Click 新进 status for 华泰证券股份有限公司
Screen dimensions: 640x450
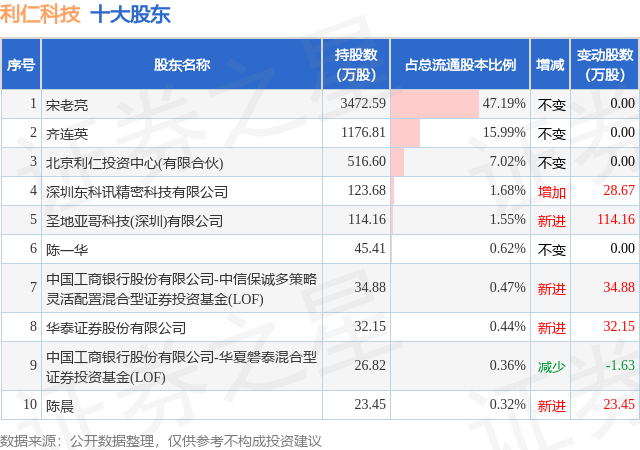point(551,327)
